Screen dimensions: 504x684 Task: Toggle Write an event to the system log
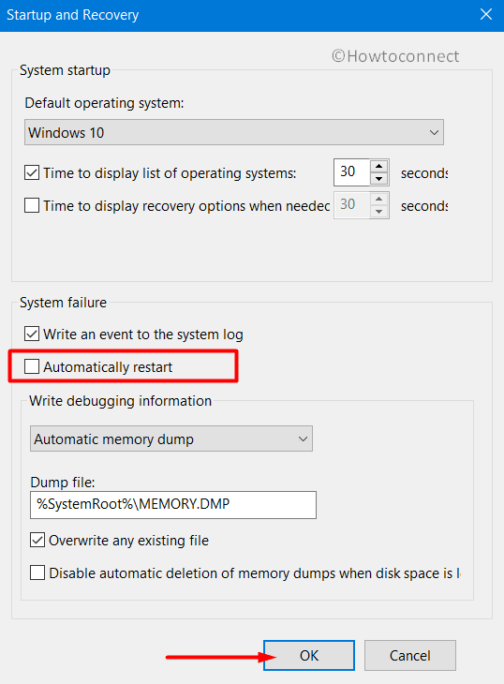[x=32, y=334]
